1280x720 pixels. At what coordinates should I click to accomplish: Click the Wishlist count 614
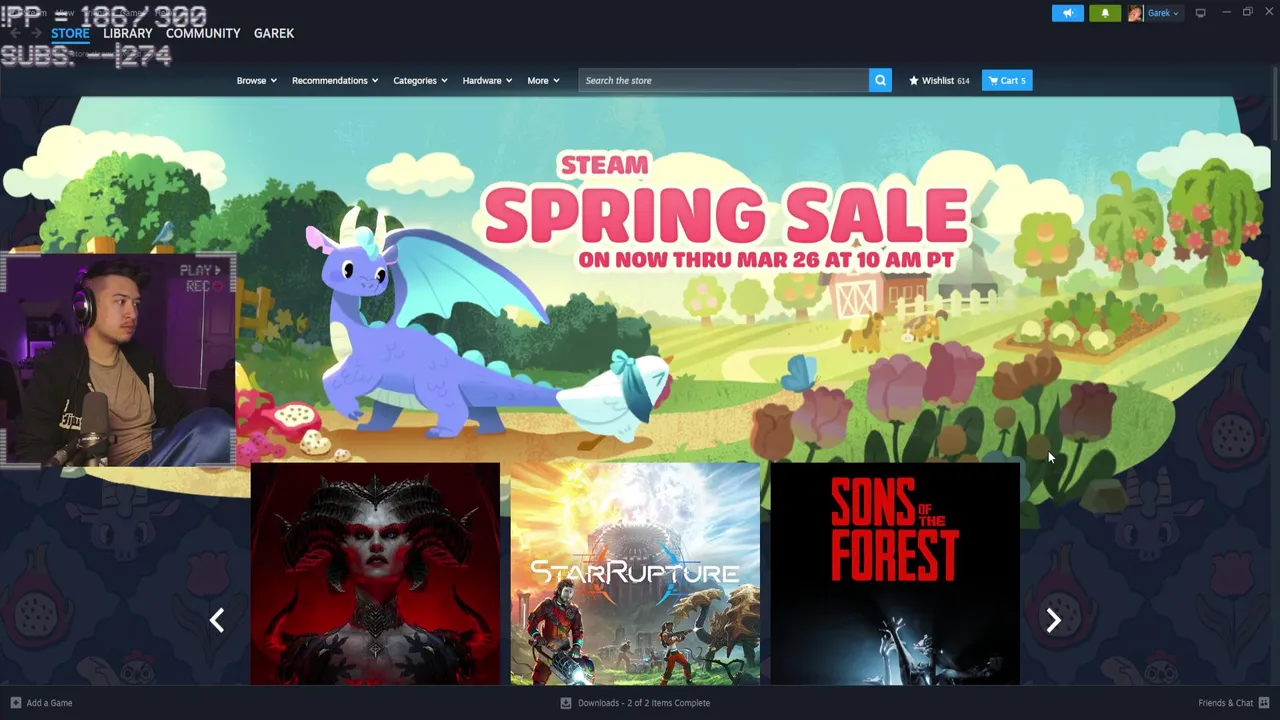(963, 81)
